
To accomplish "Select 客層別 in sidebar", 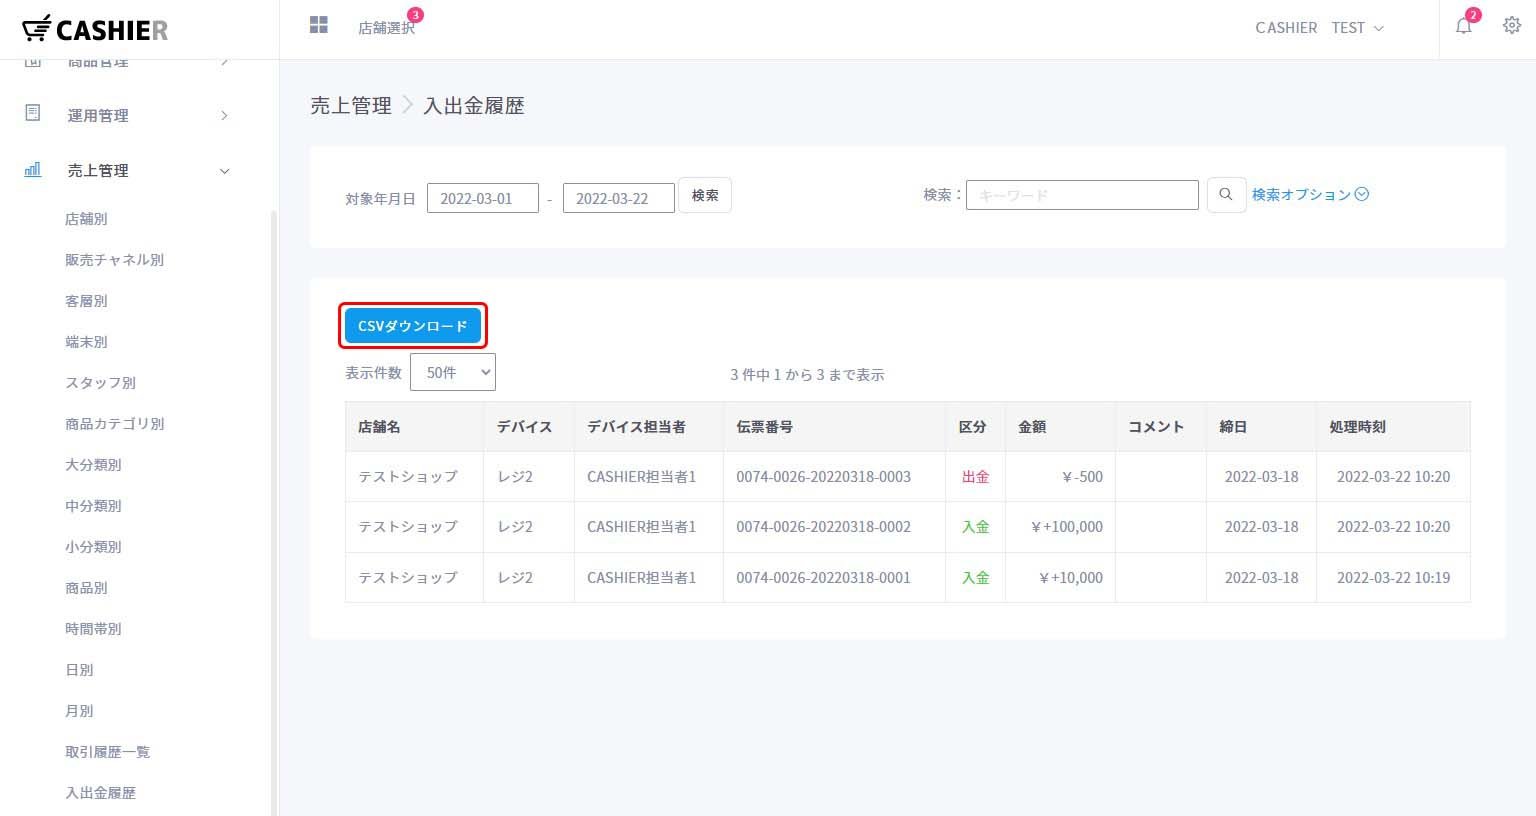I will click(x=86, y=301).
